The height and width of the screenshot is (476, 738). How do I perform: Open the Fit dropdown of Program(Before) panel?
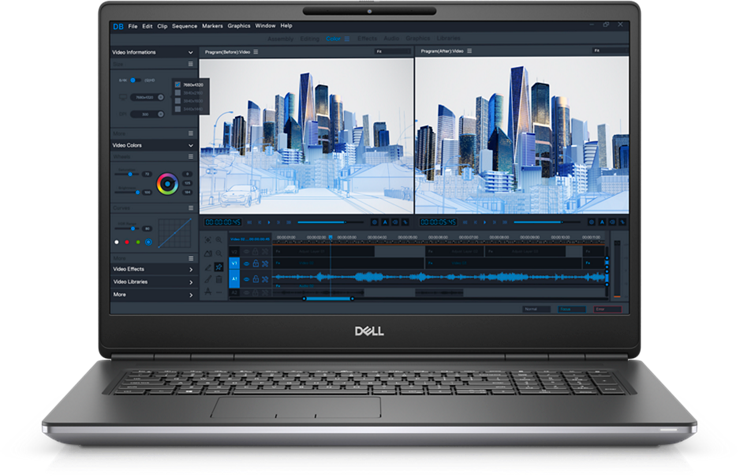point(393,51)
